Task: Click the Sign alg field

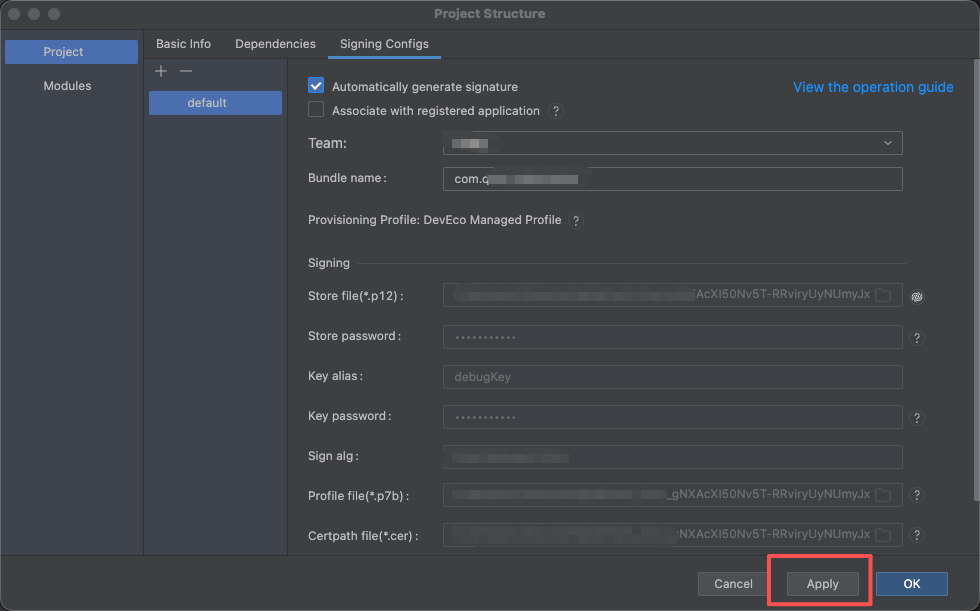Action: (672, 457)
